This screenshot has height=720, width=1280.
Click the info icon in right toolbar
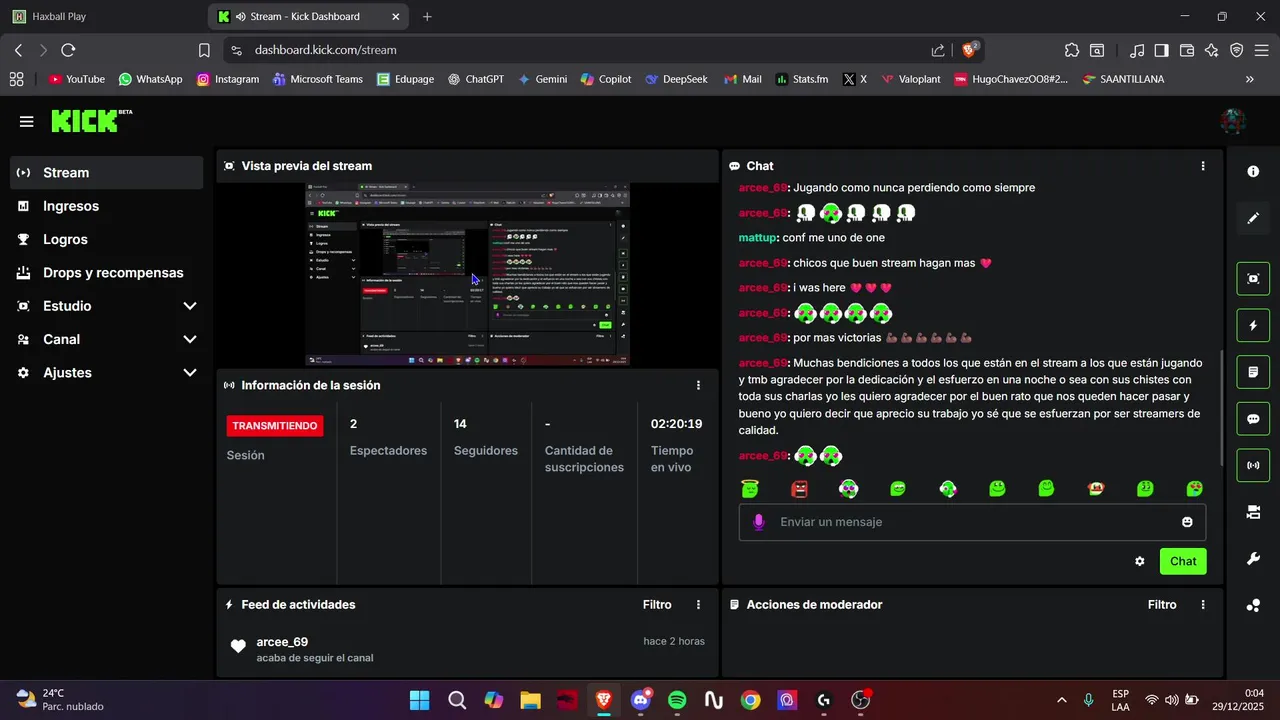tap(1253, 172)
